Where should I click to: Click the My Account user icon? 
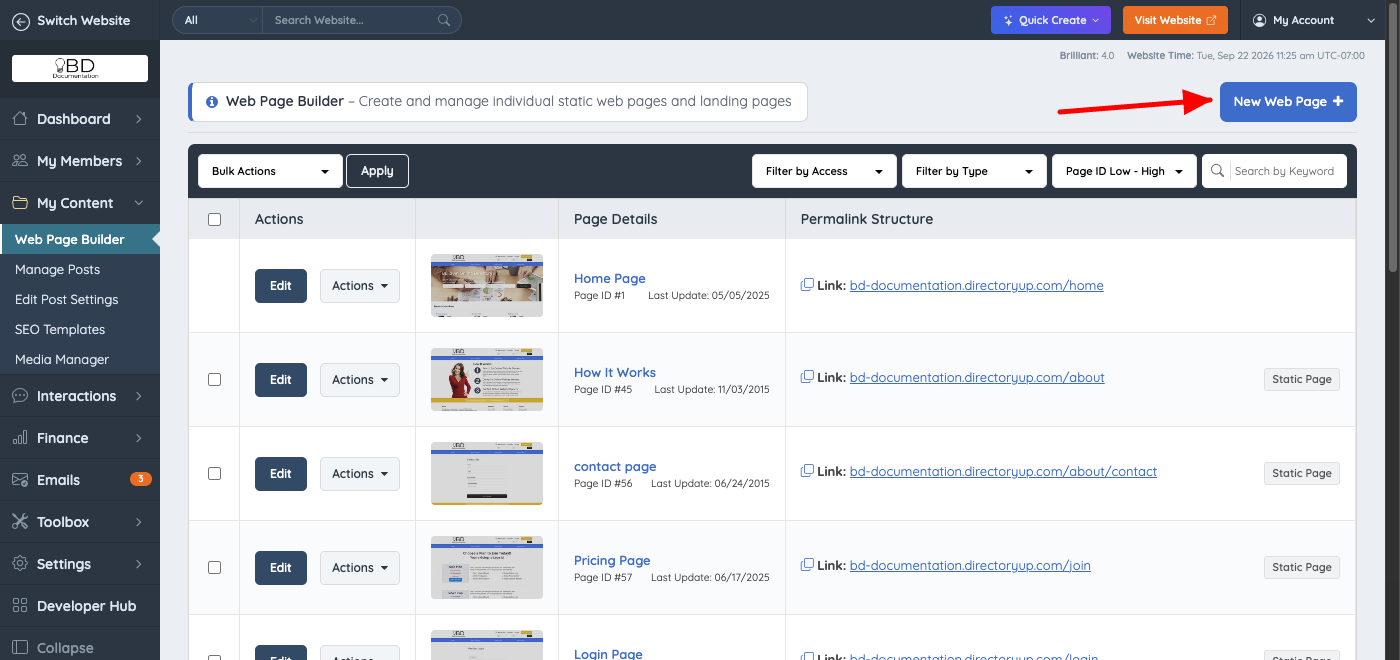[x=1259, y=20]
